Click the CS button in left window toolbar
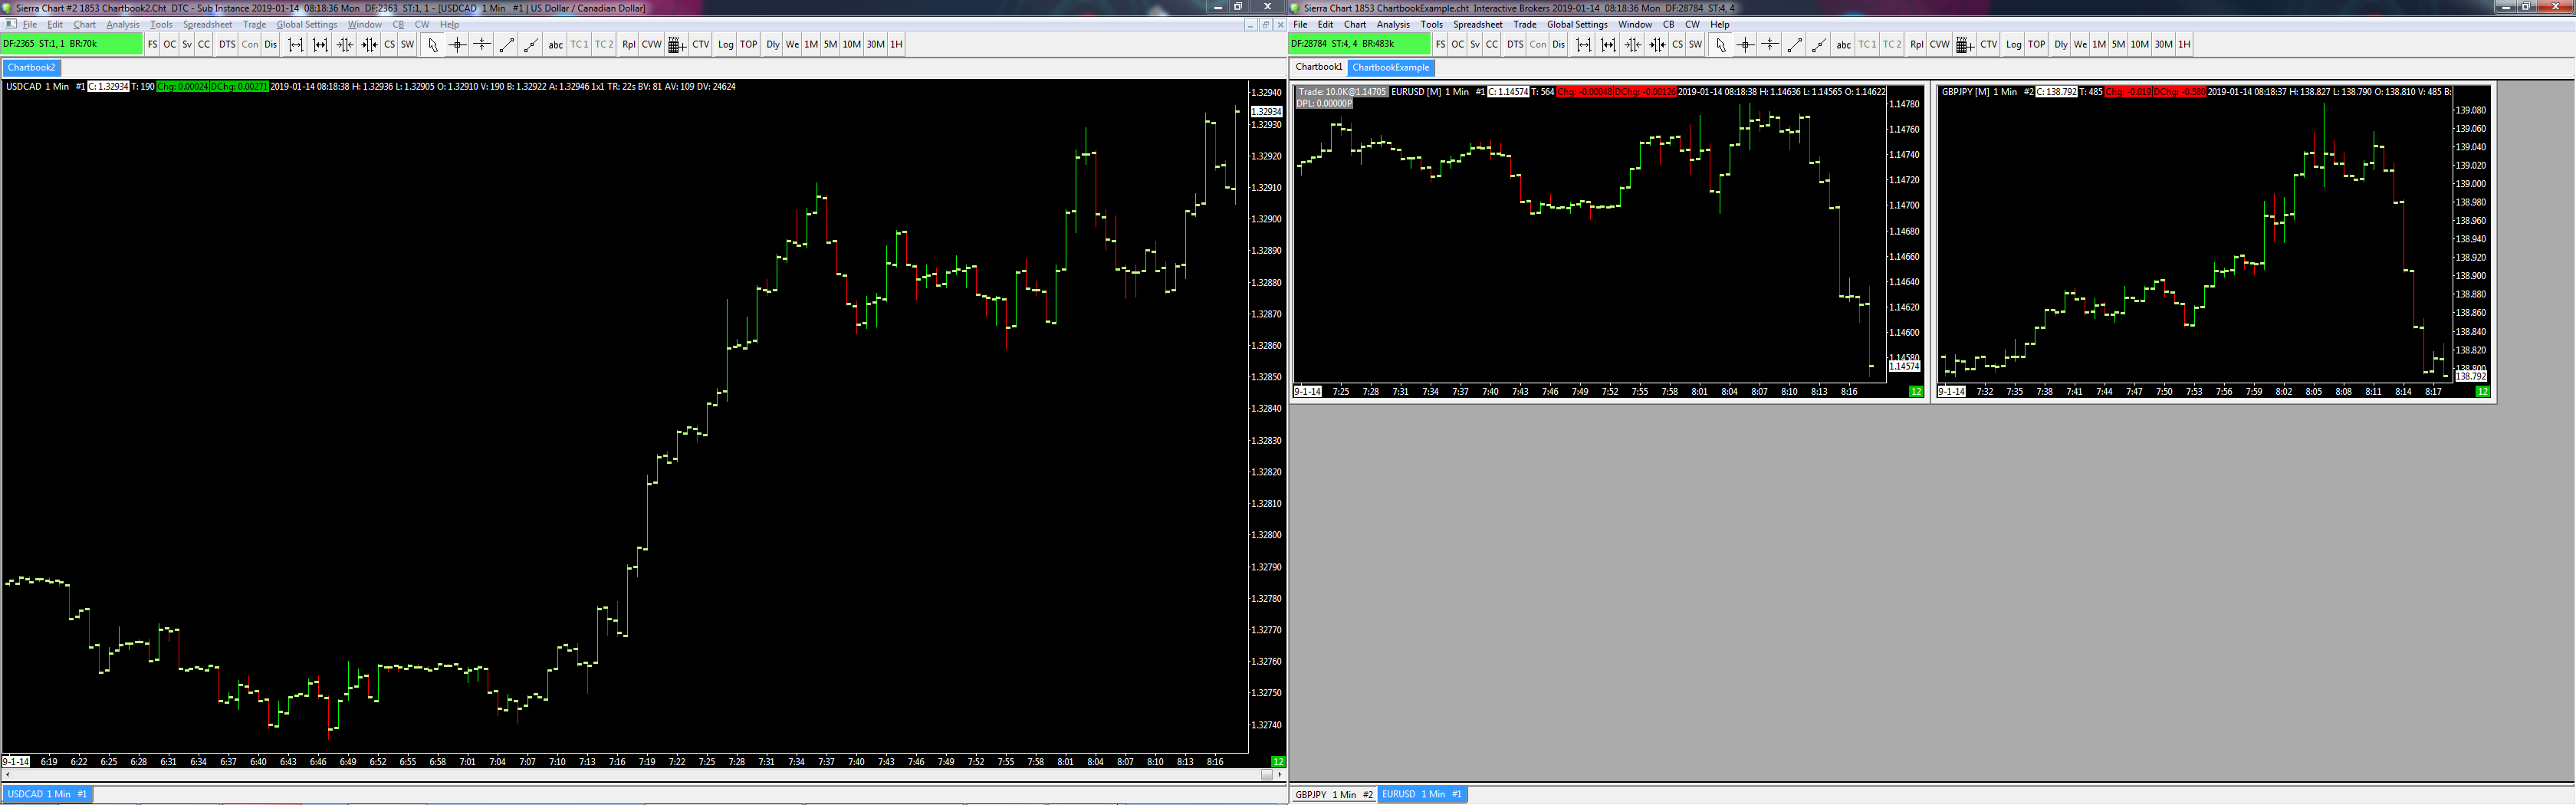 click(390, 44)
